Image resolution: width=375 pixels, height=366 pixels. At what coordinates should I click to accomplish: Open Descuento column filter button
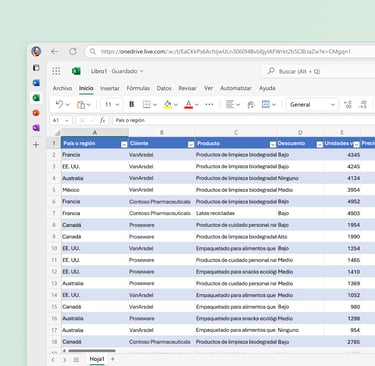(x=319, y=144)
